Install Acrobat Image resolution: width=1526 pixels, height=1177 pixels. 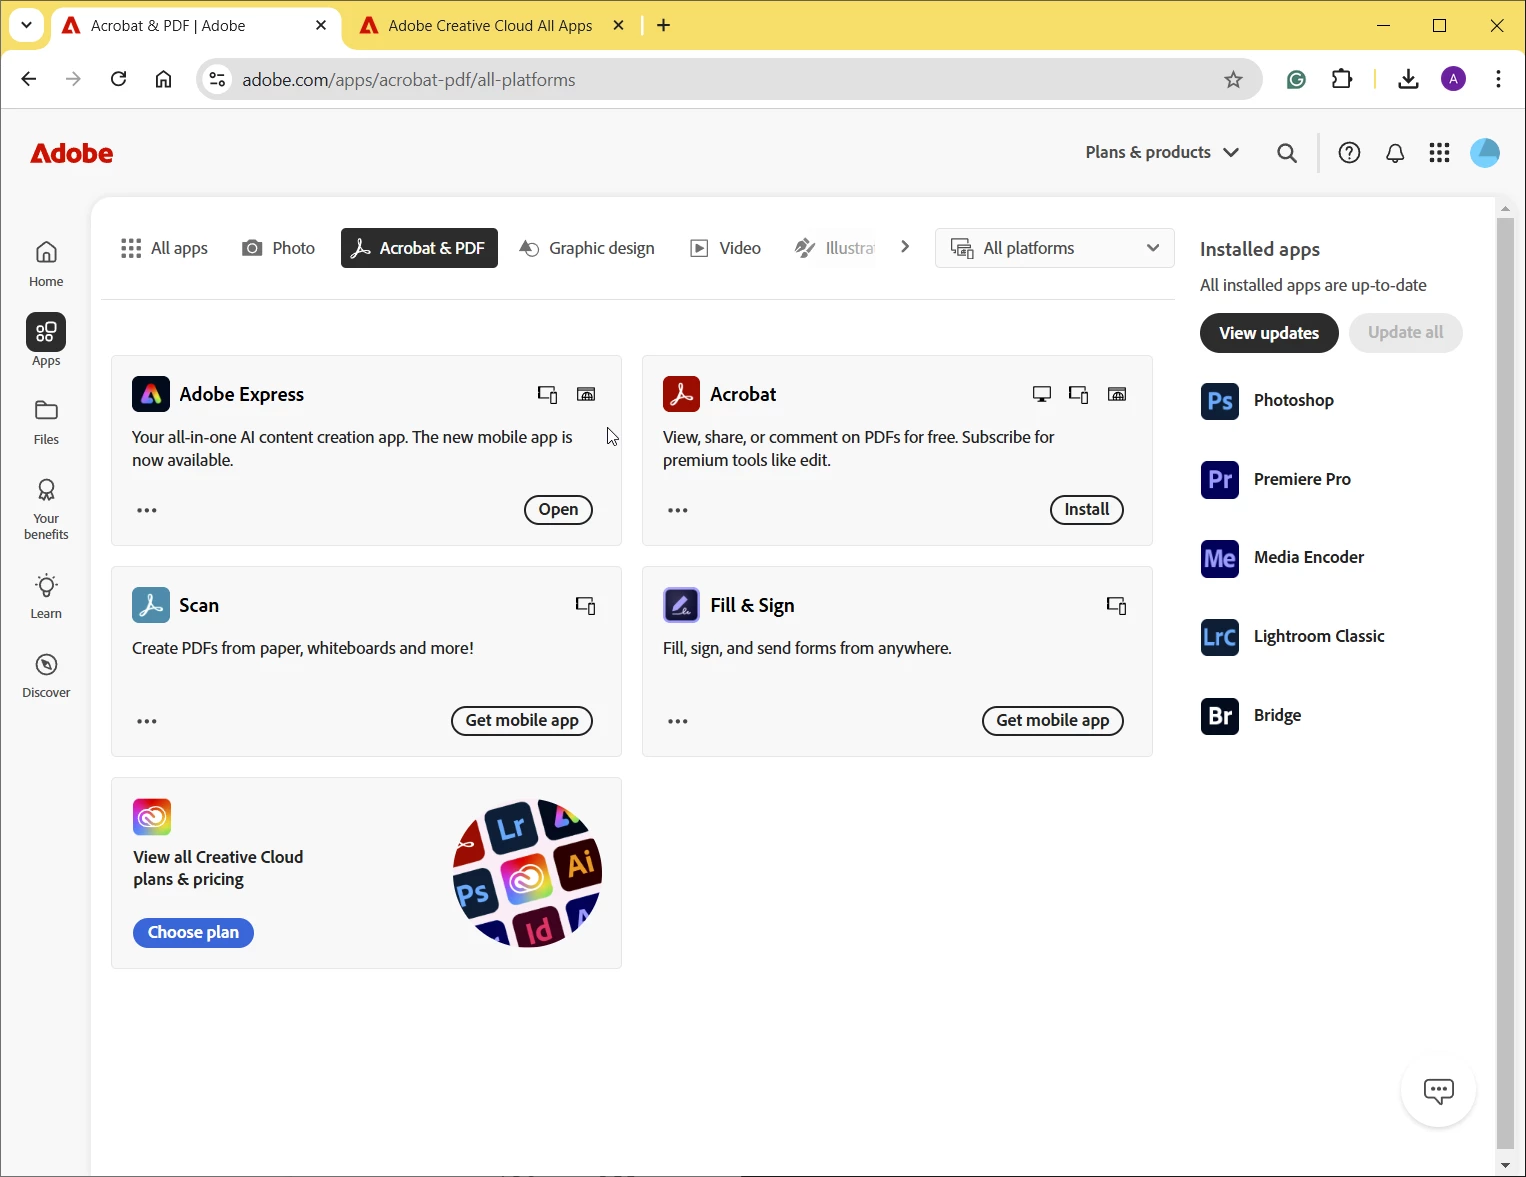point(1086,510)
